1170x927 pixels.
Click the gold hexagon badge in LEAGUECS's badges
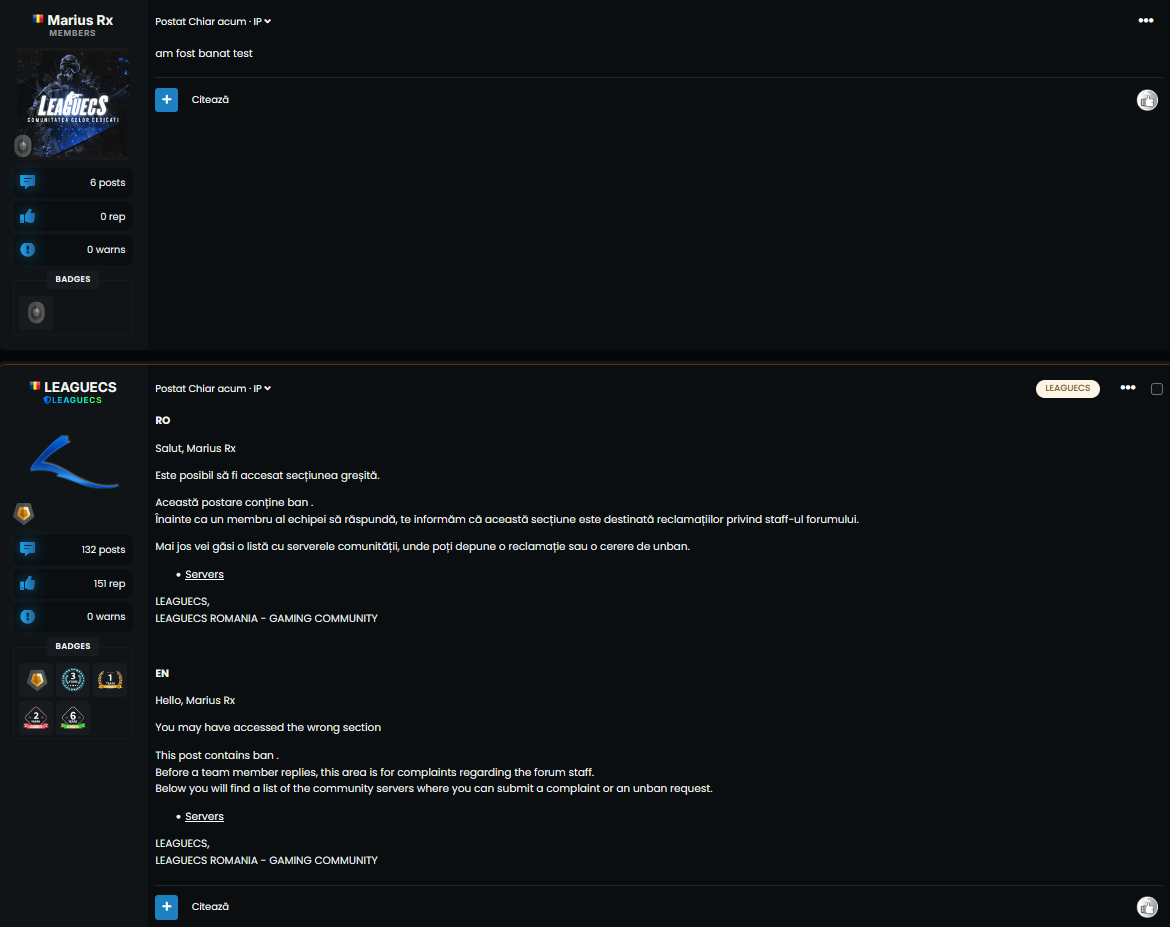(x=37, y=680)
